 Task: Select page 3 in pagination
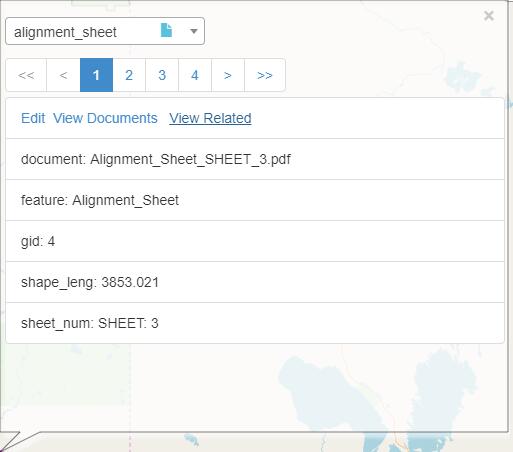click(x=162, y=75)
